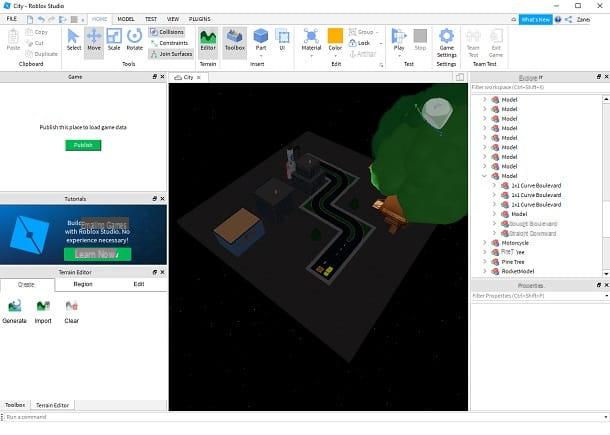Close the City document tab
This screenshot has height=435, width=610.
click(x=199, y=77)
